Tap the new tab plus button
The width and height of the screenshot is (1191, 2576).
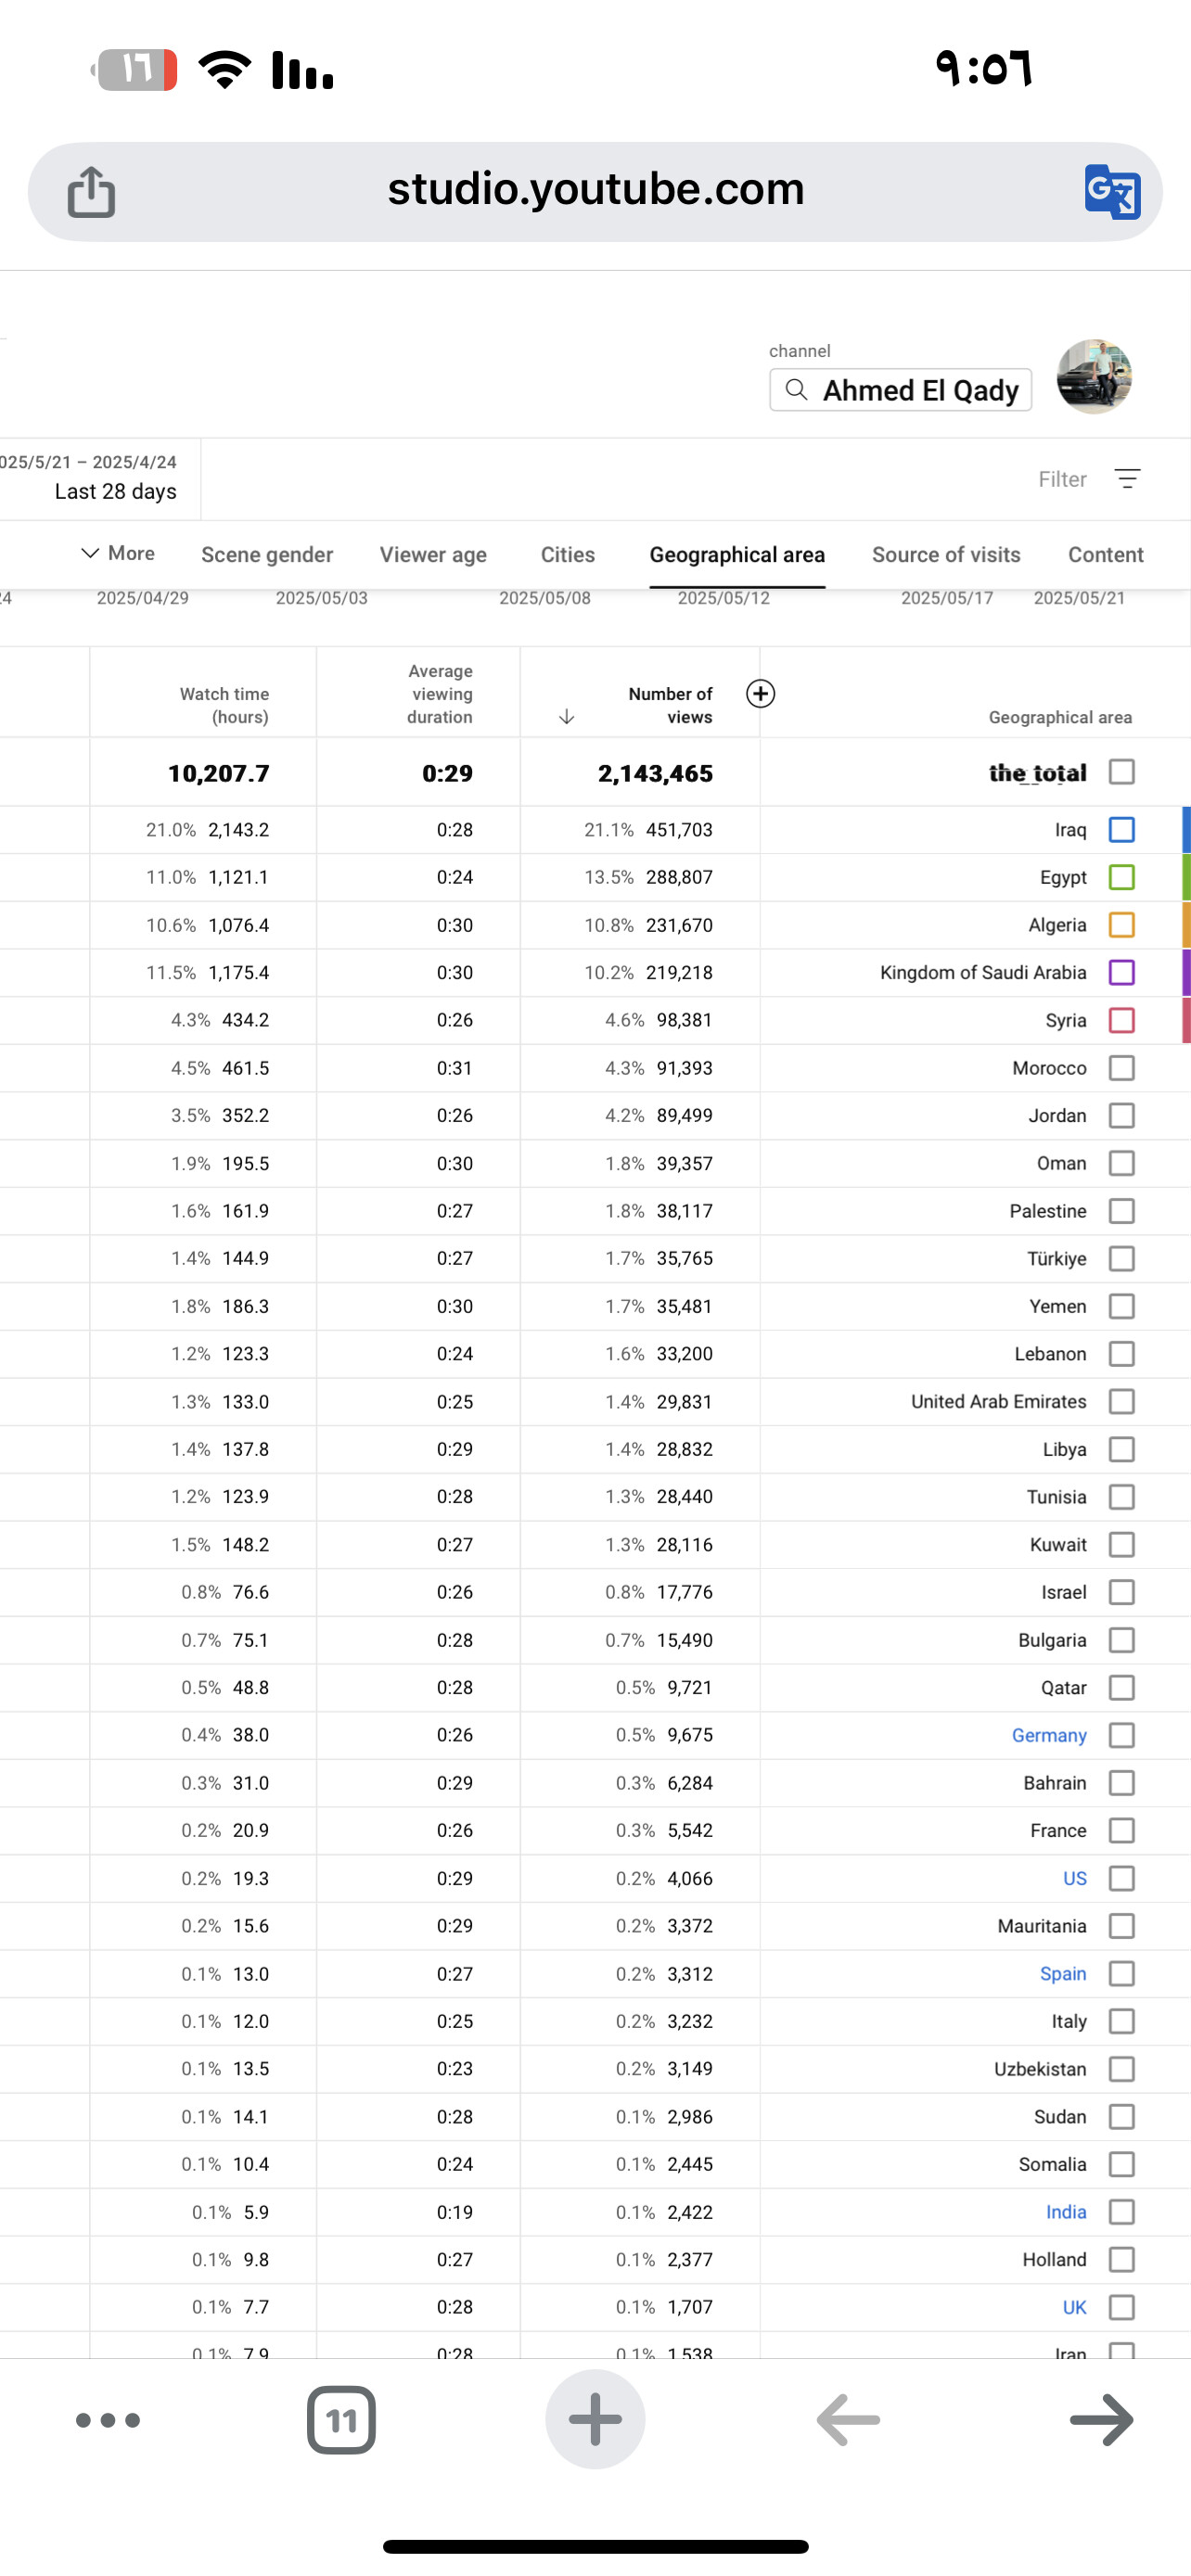(x=595, y=2420)
